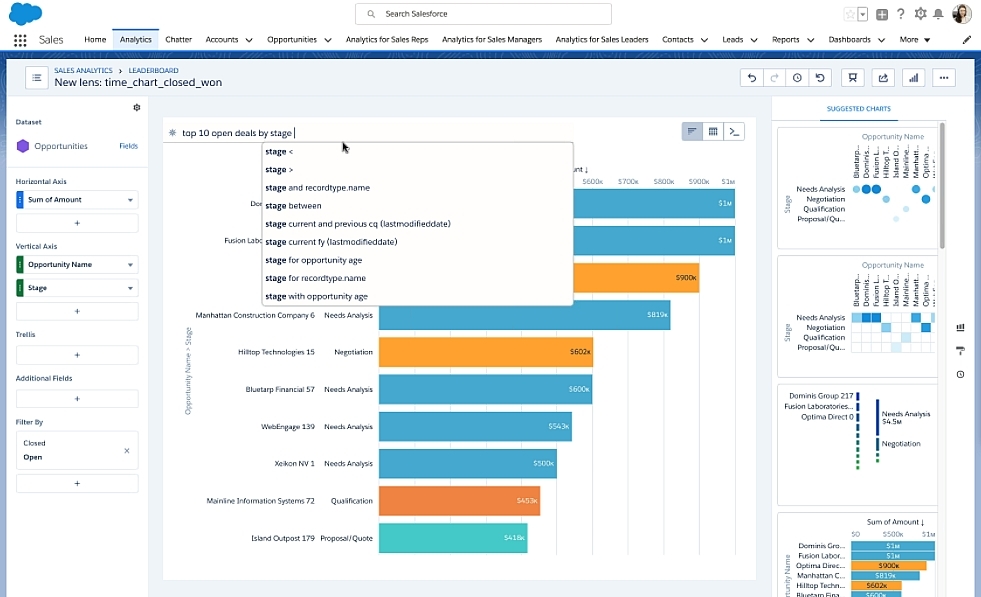Expand the Sum of Amount dropdown
The image size is (981, 597).
pyautogui.click(x=130, y=200)
